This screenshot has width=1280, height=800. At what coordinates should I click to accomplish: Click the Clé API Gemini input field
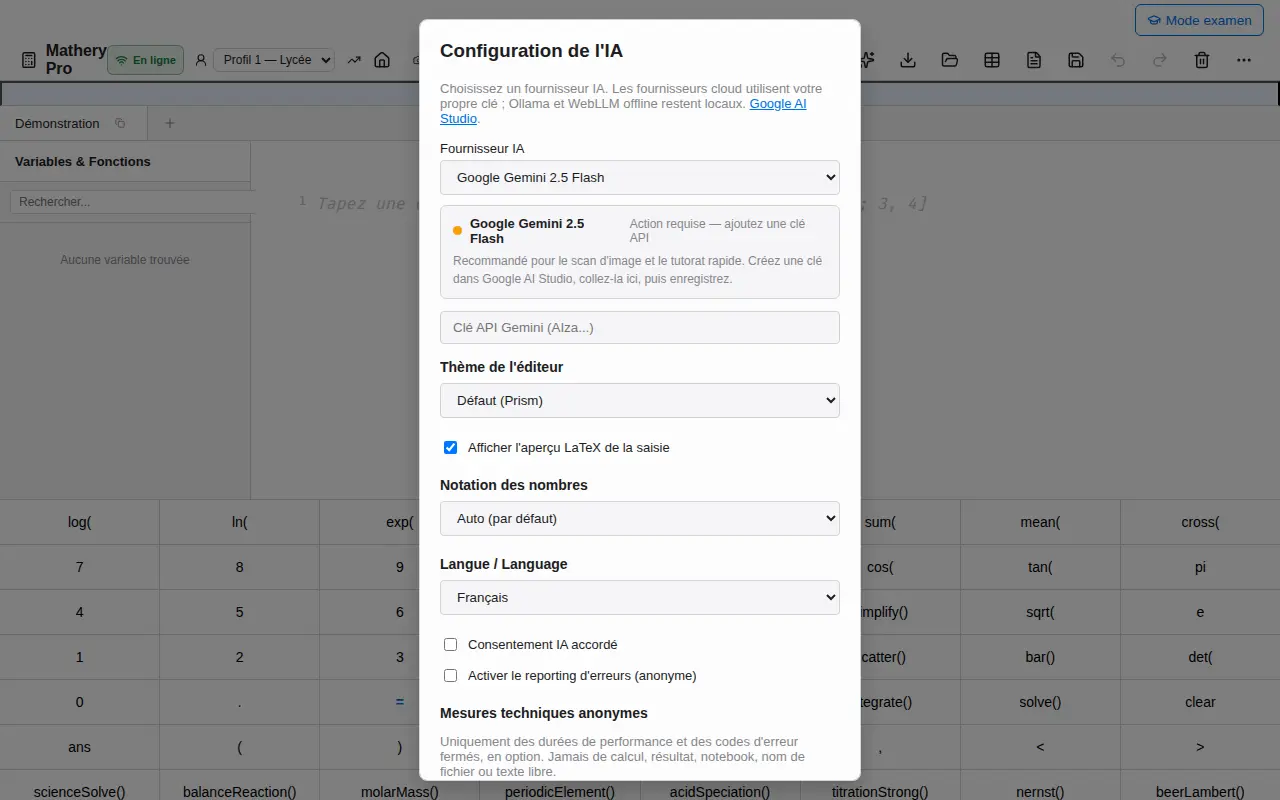point(640,328)
